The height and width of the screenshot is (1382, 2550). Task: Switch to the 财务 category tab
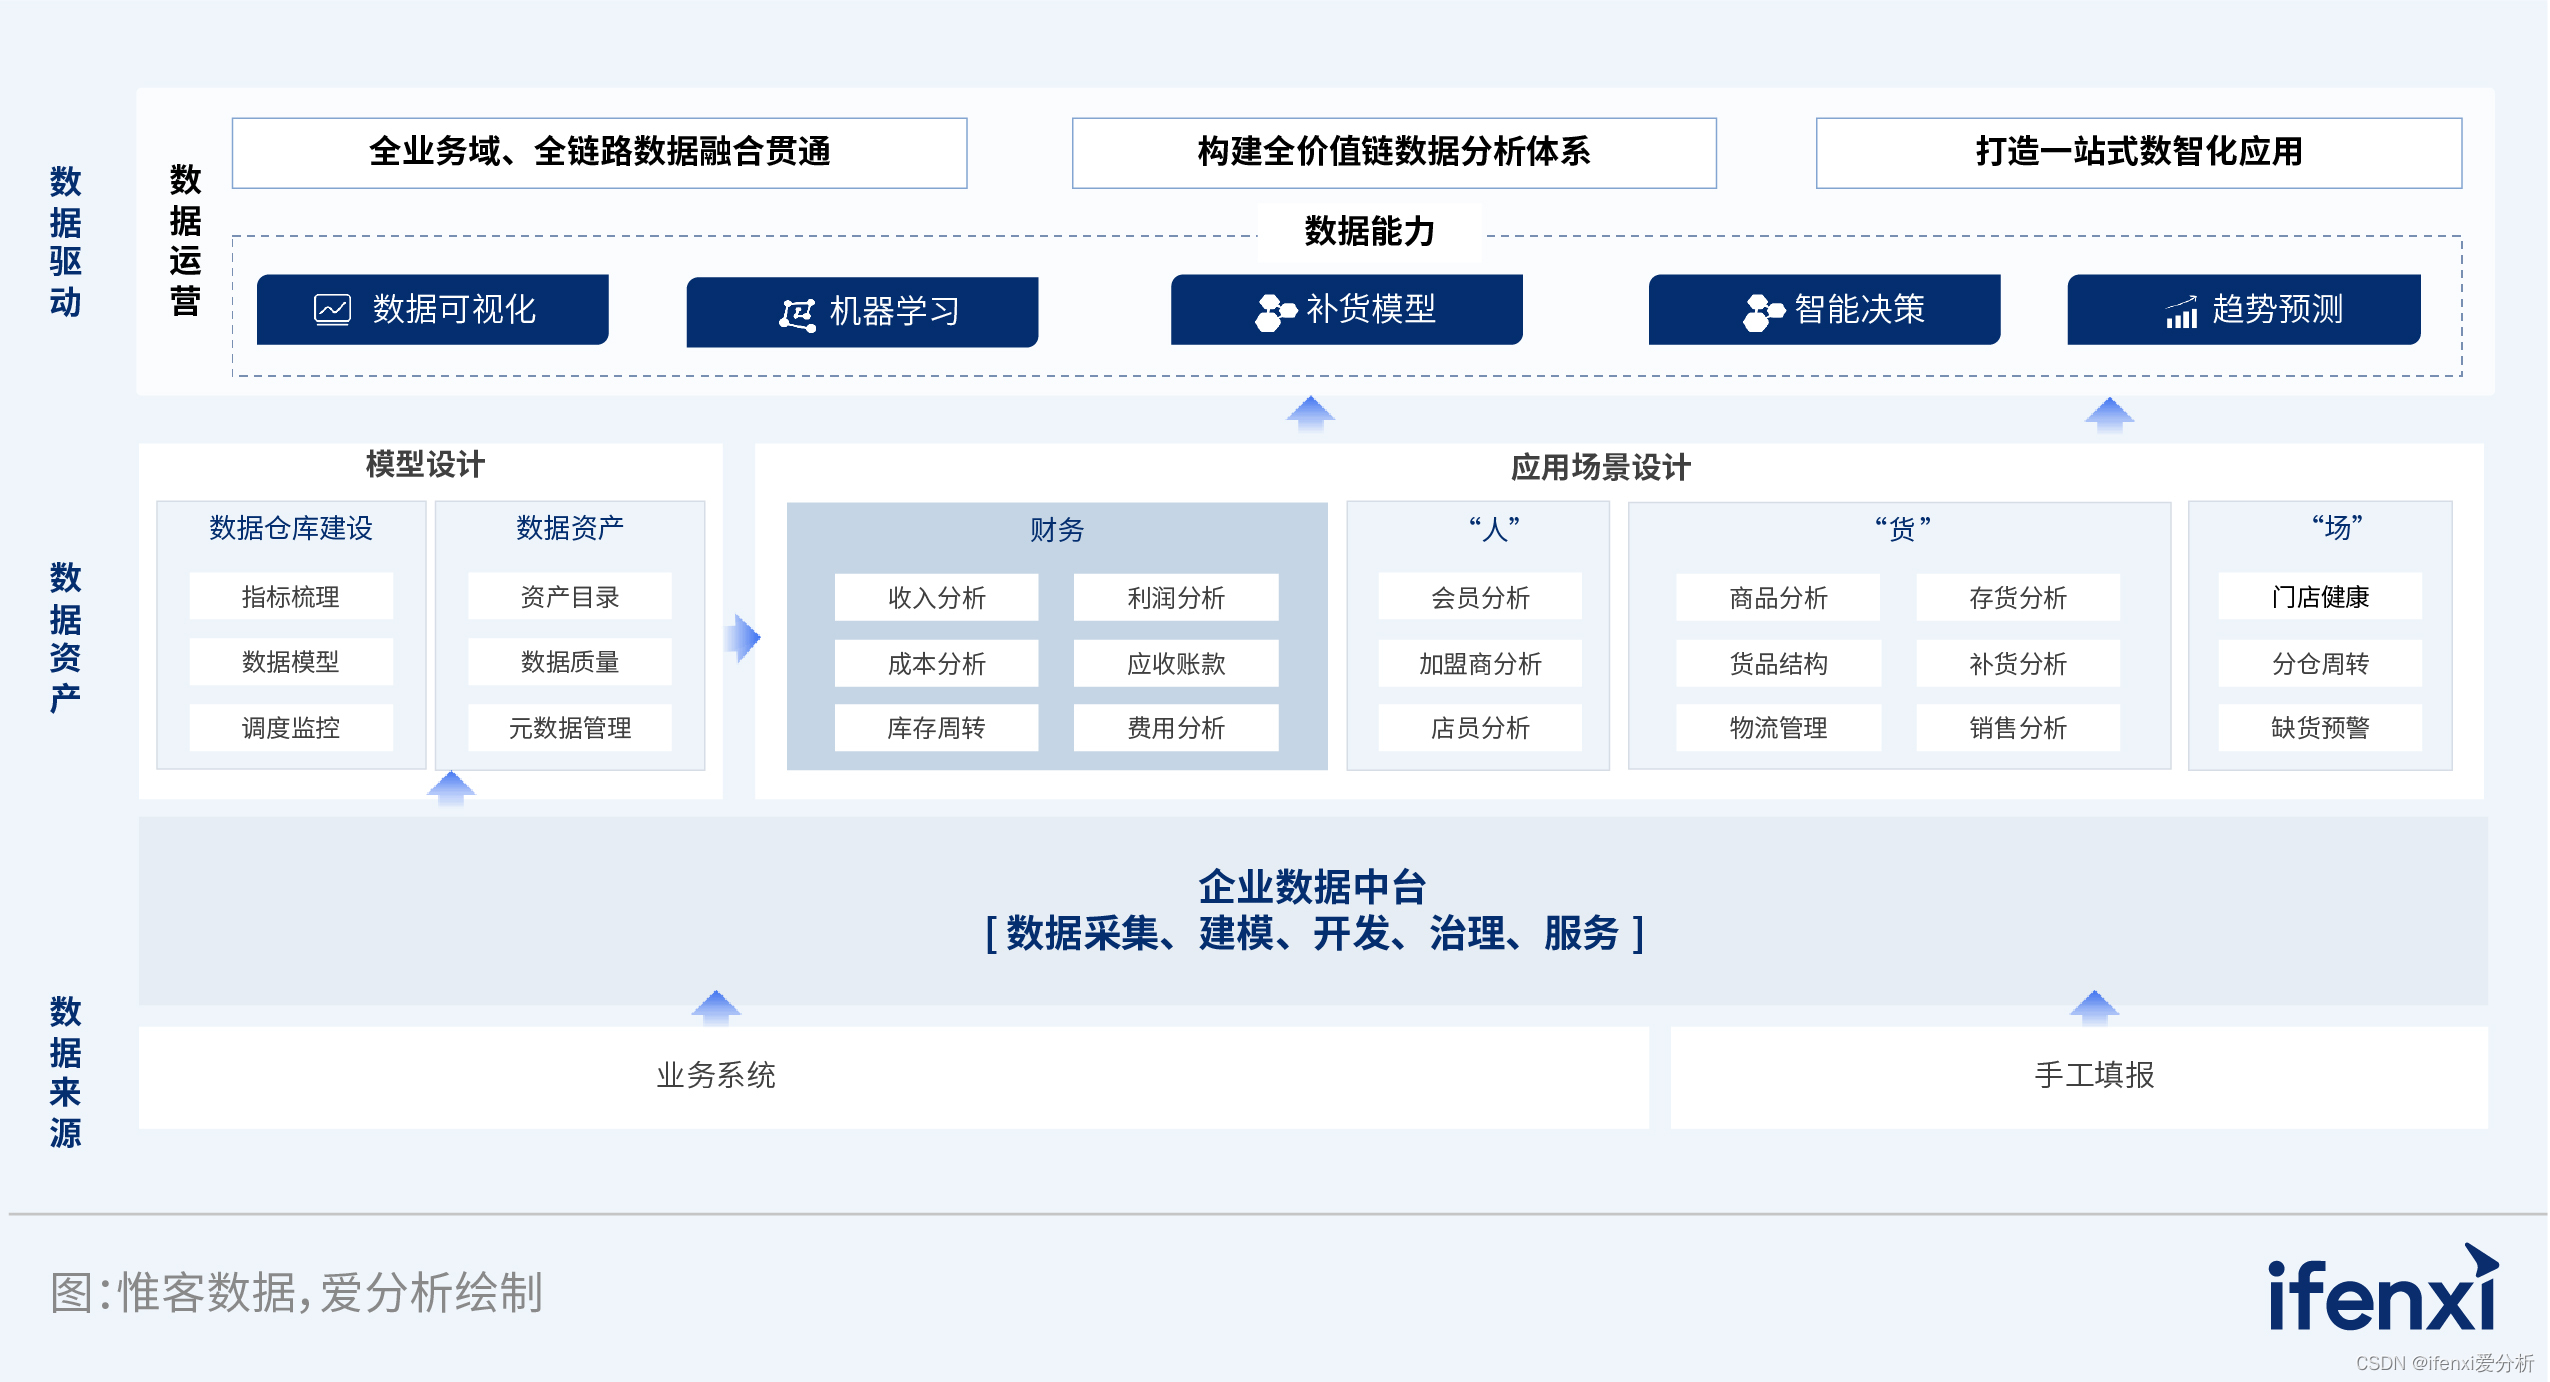click(1057, 532)
